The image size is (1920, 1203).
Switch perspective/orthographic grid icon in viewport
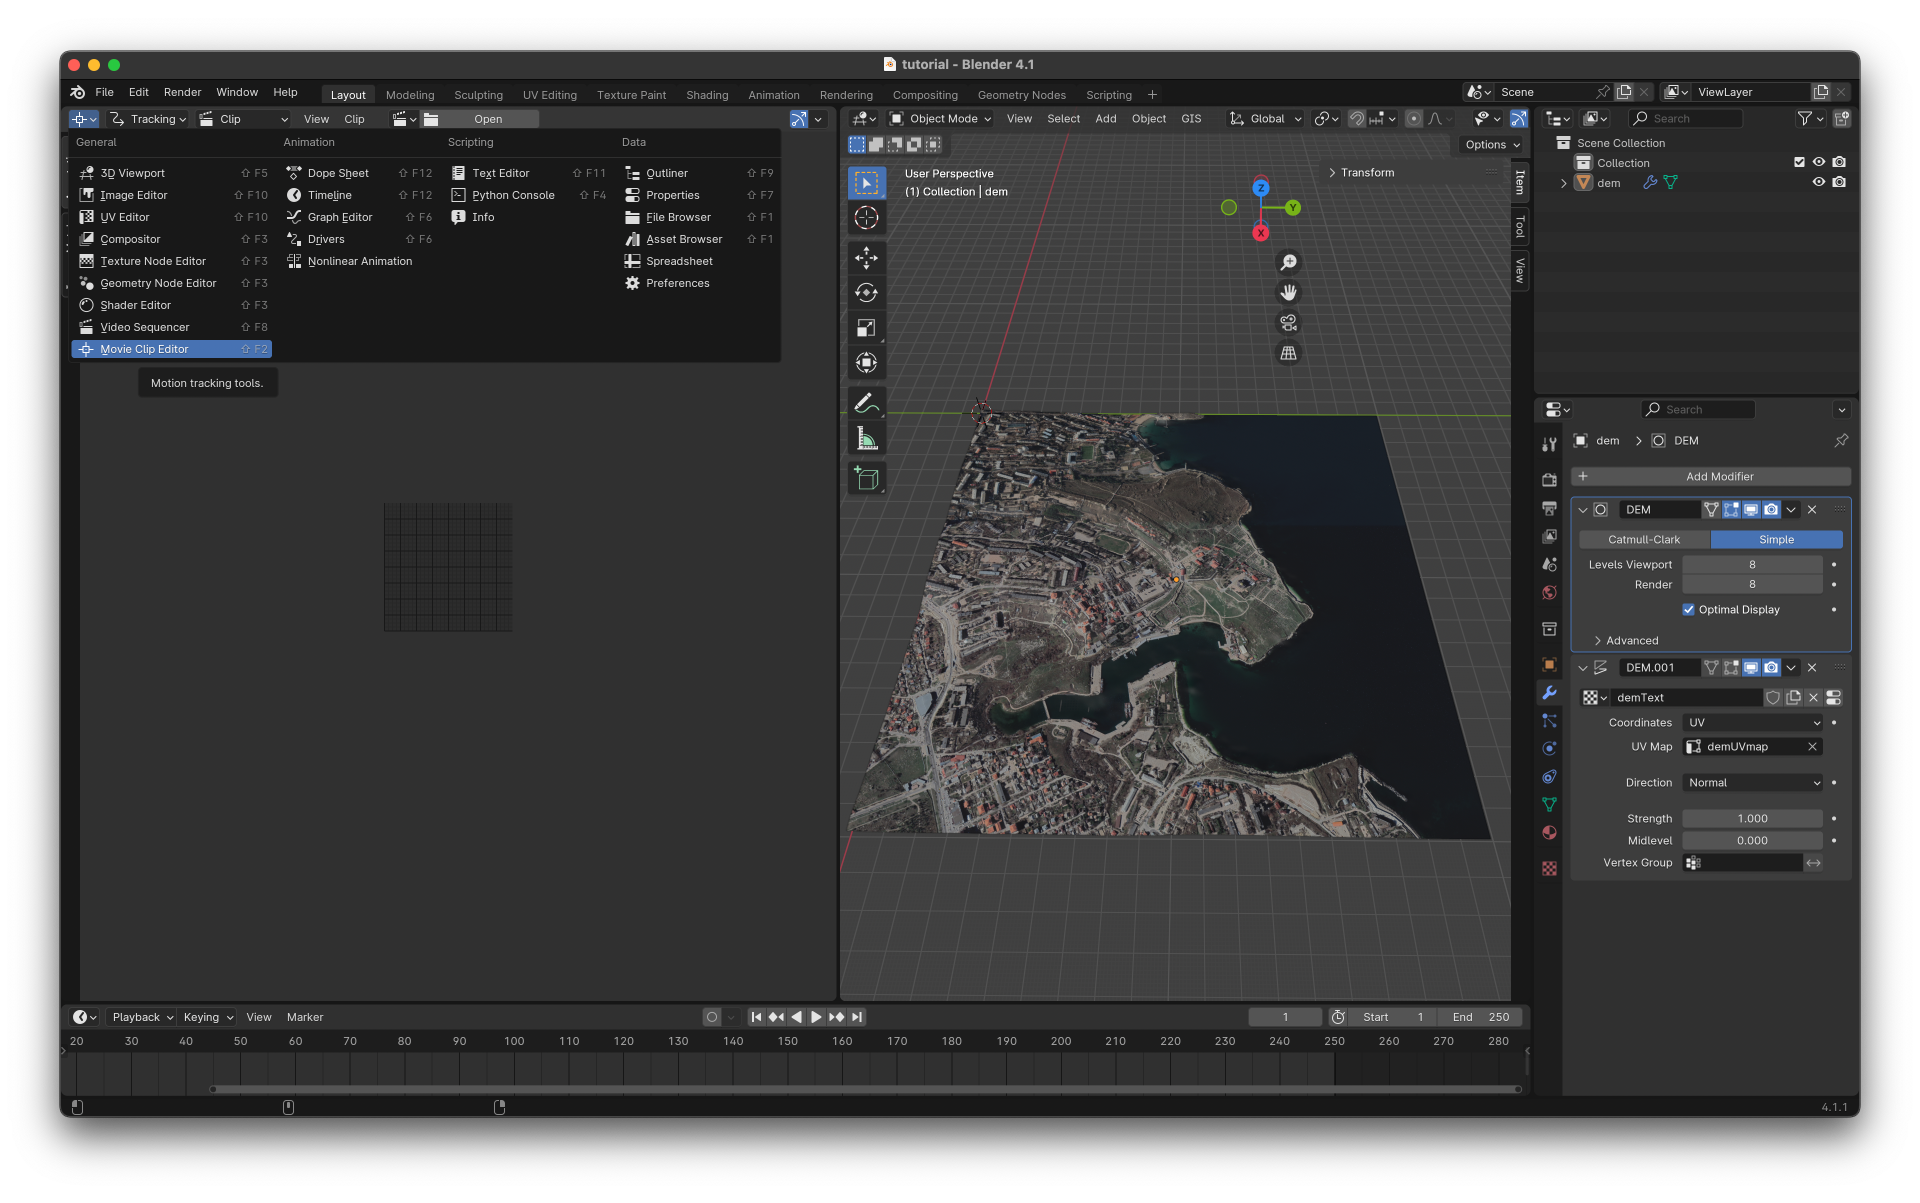[1288, 353]
